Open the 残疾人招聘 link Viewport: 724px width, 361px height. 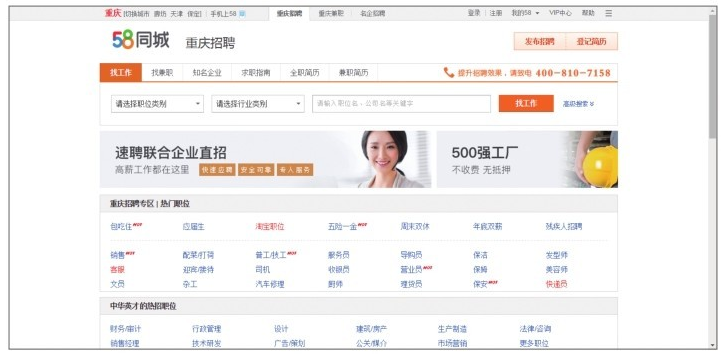(564, 227)
